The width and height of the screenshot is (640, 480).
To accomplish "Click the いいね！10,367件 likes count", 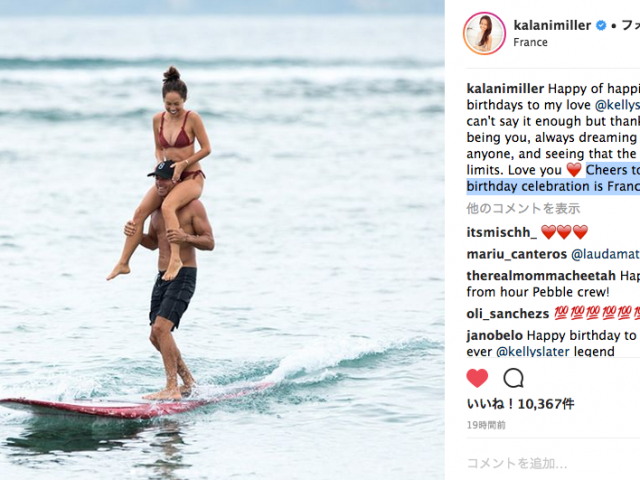I will (520, 404).
